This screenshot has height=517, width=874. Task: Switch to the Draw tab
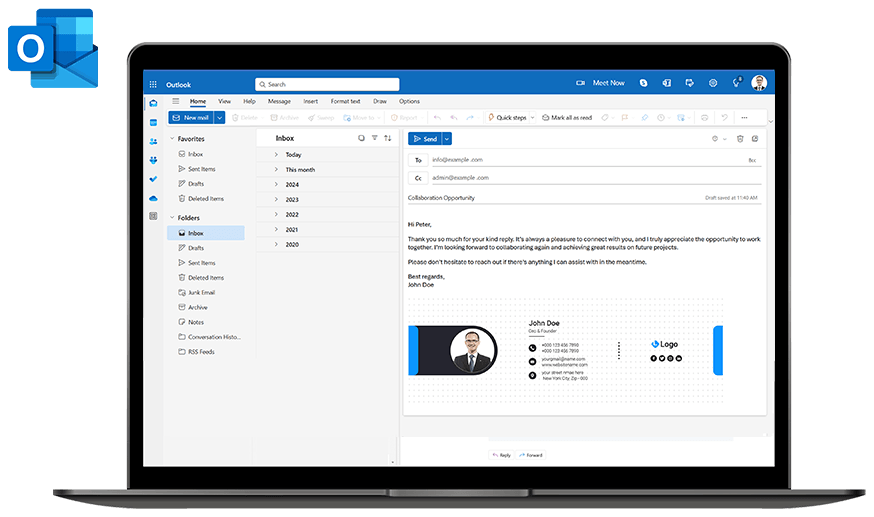click(x=380, y=101)
